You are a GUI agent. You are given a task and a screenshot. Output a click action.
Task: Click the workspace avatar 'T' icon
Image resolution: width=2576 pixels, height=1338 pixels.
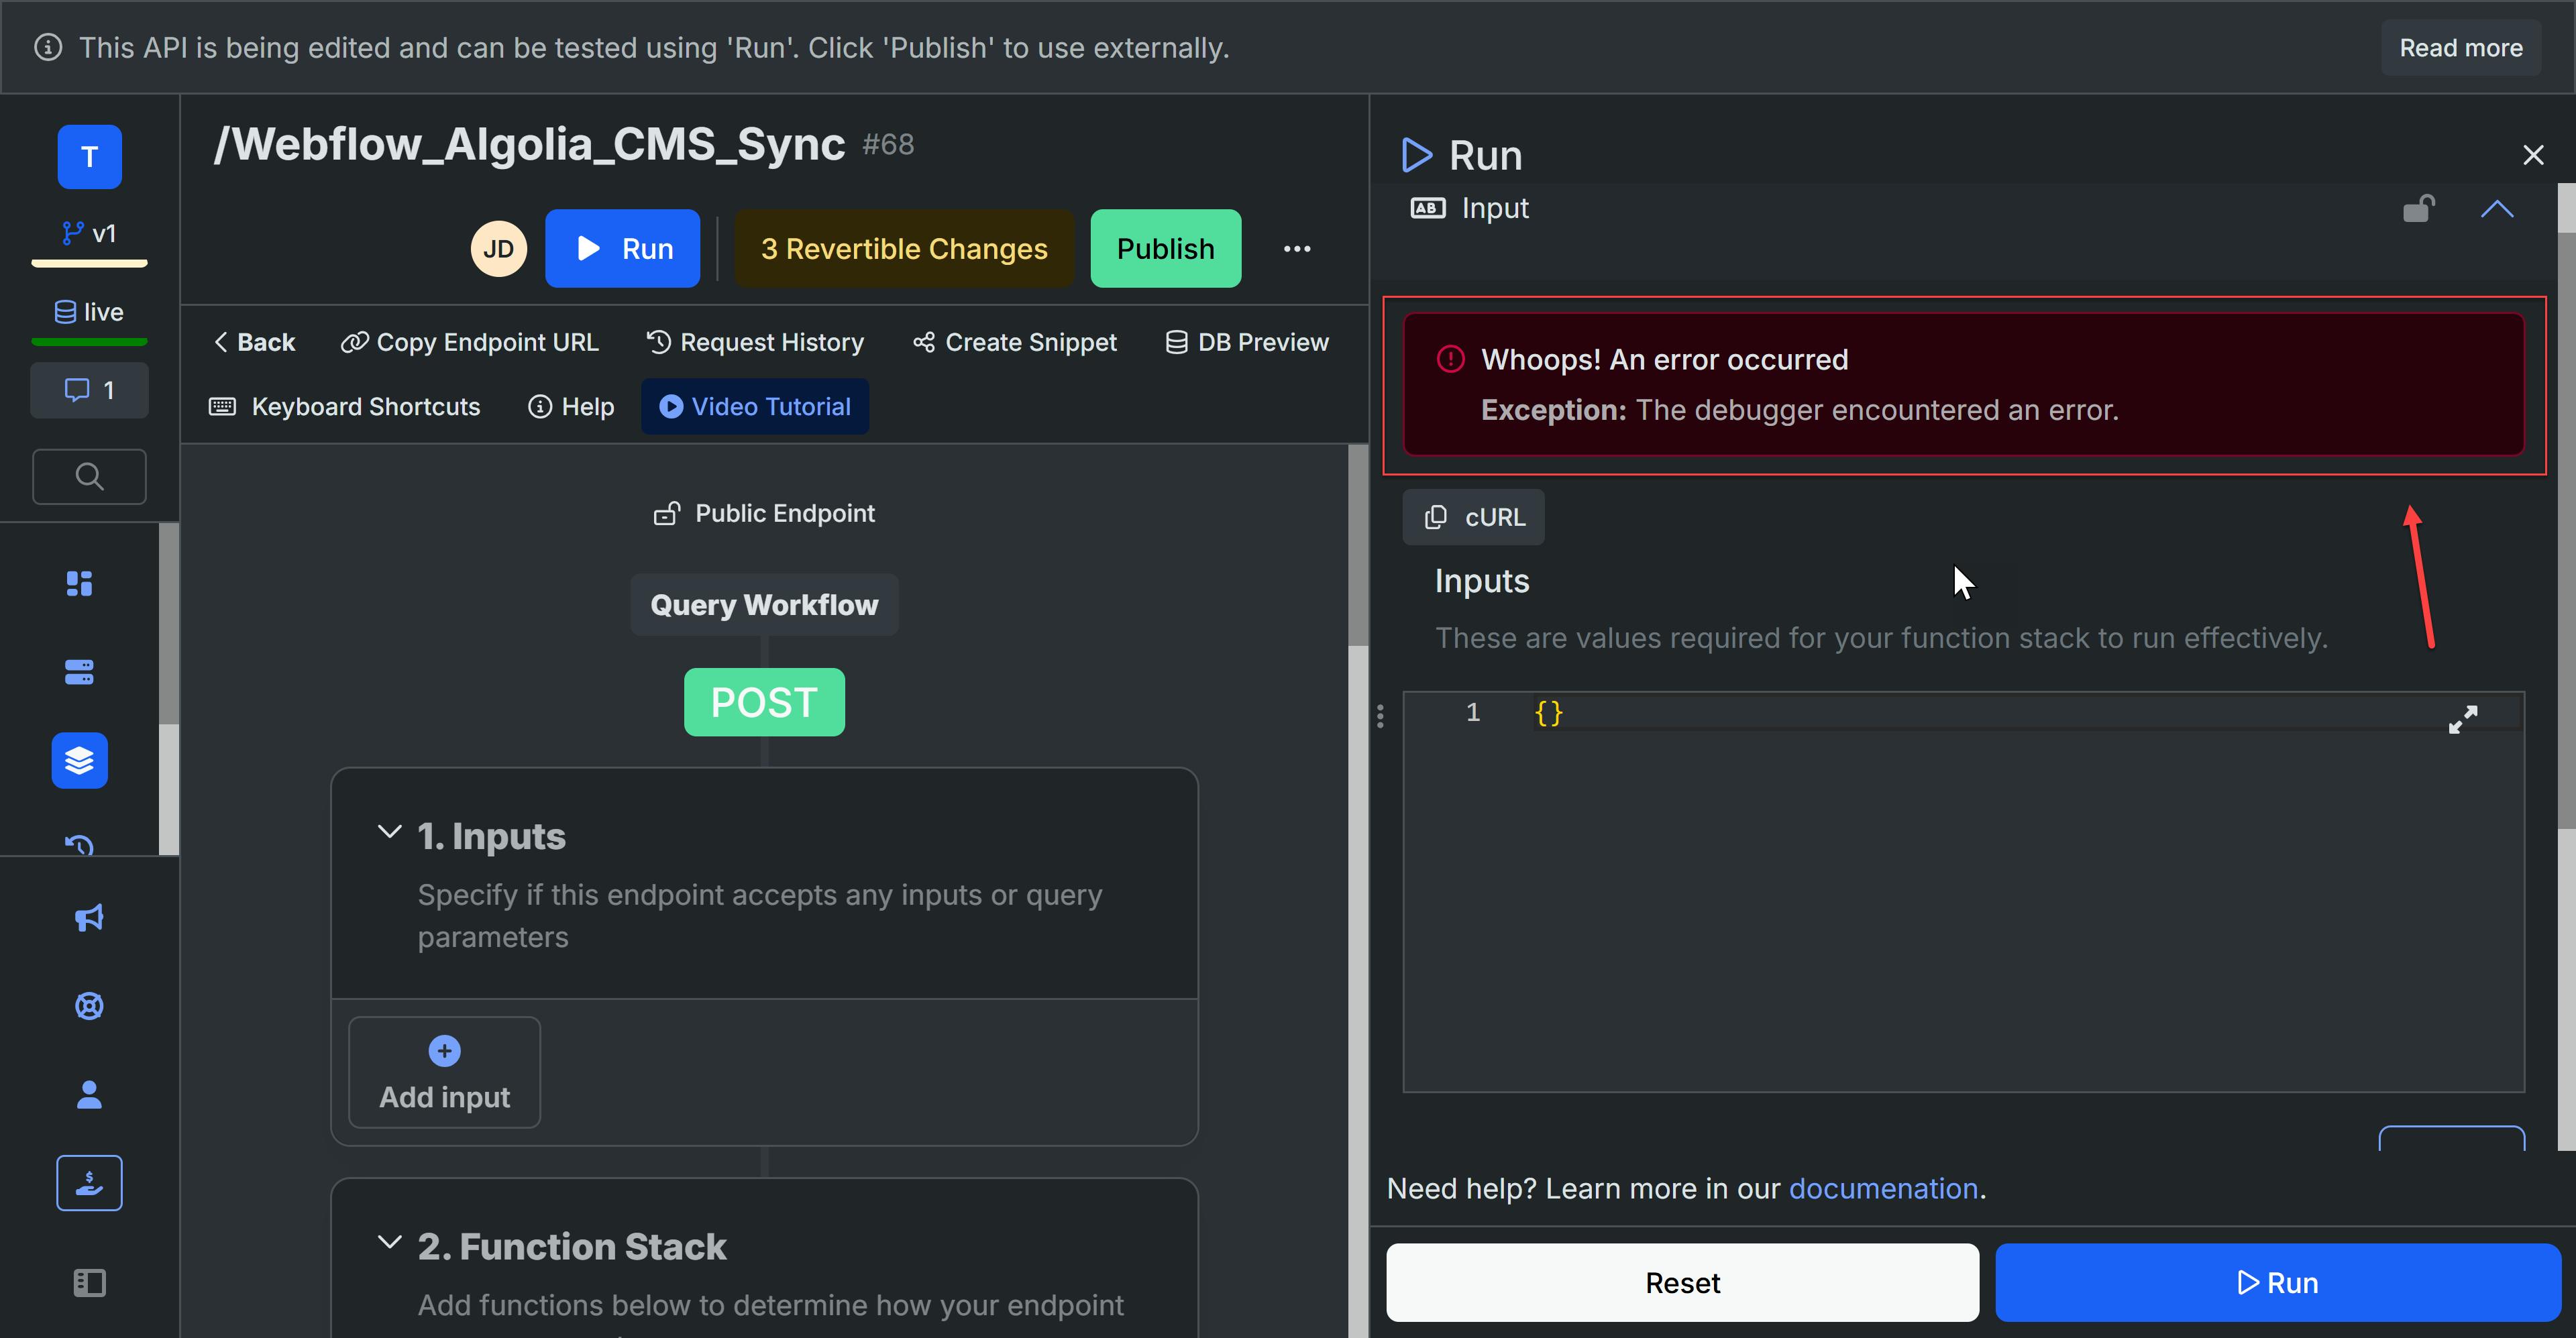(89, 157)
